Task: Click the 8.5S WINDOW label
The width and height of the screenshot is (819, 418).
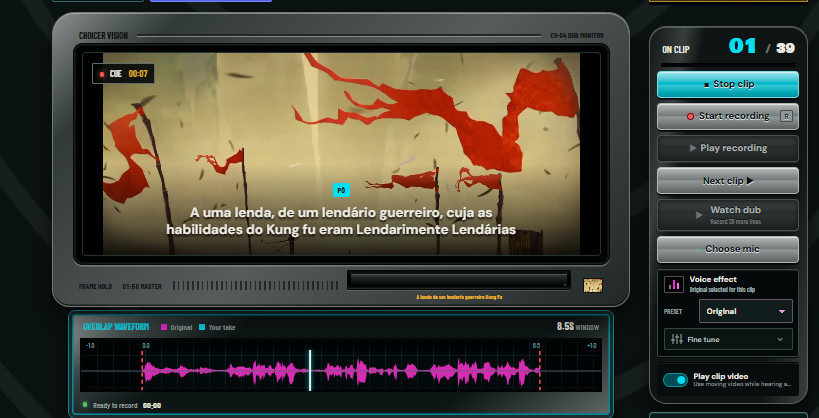Action: (578, 327)
